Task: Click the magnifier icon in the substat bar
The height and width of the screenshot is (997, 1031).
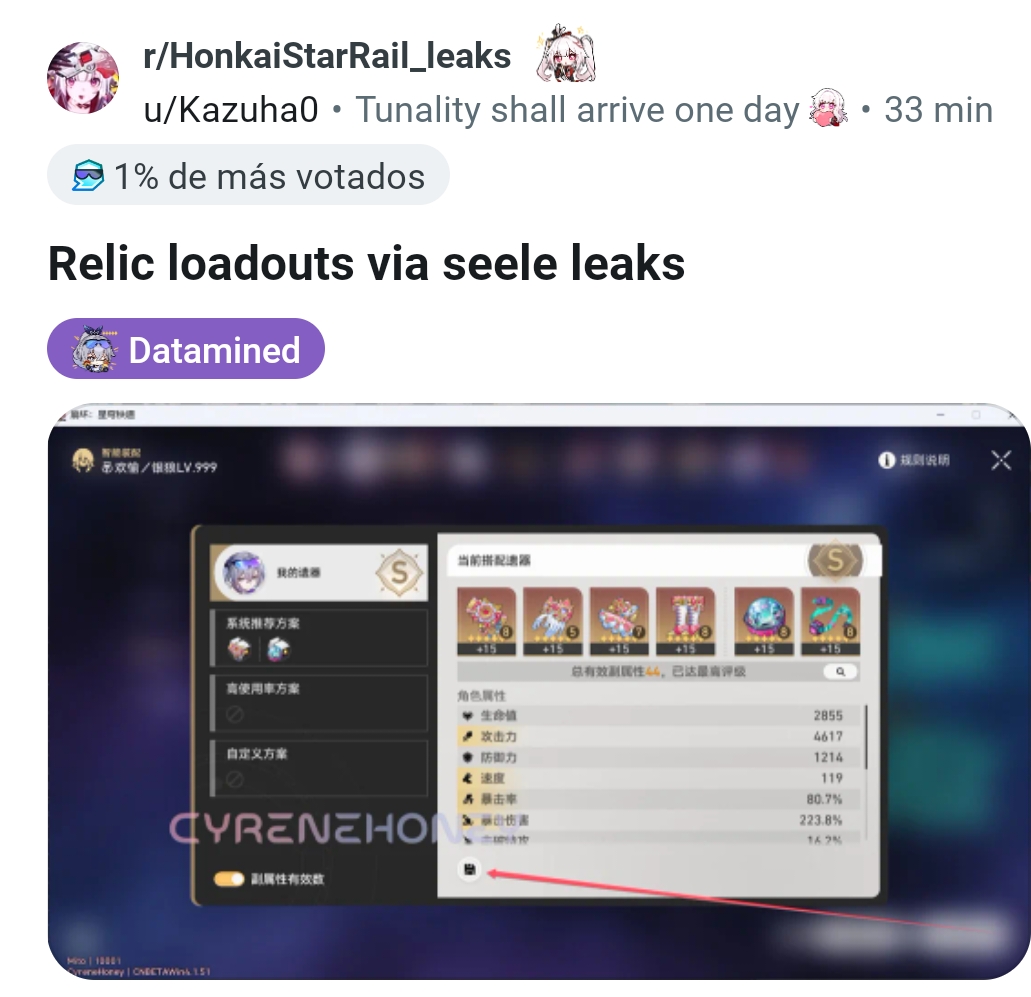Action: click(840, 671)
